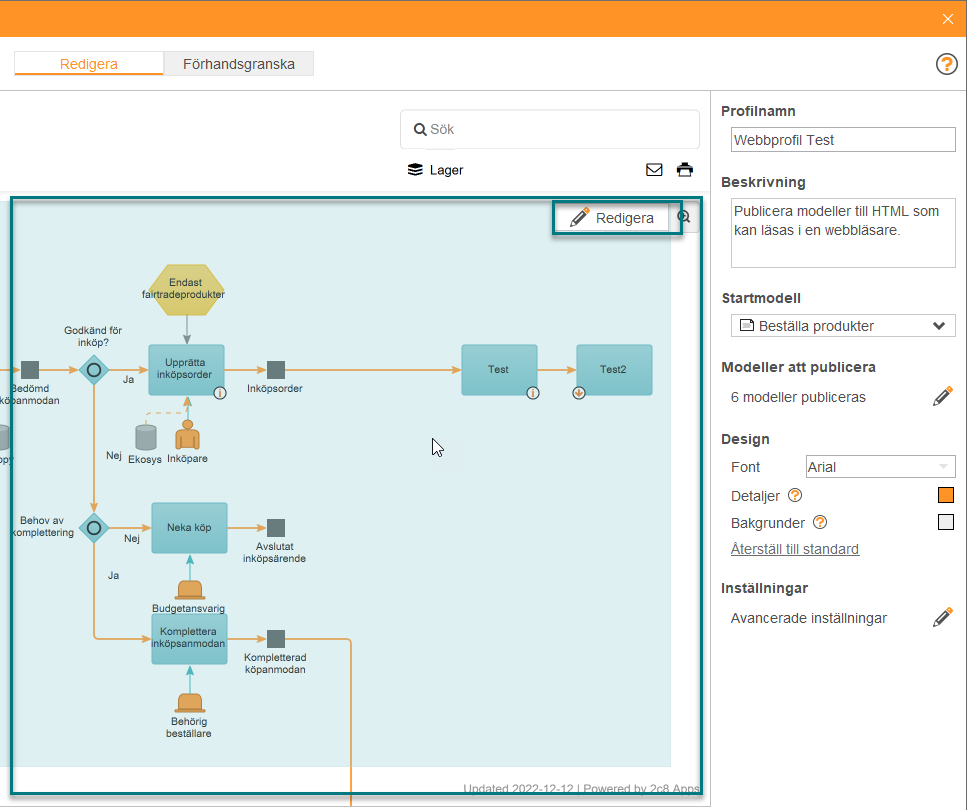
Task: Click the magnifier zoom icon beside Redigera
Action: 684,217
